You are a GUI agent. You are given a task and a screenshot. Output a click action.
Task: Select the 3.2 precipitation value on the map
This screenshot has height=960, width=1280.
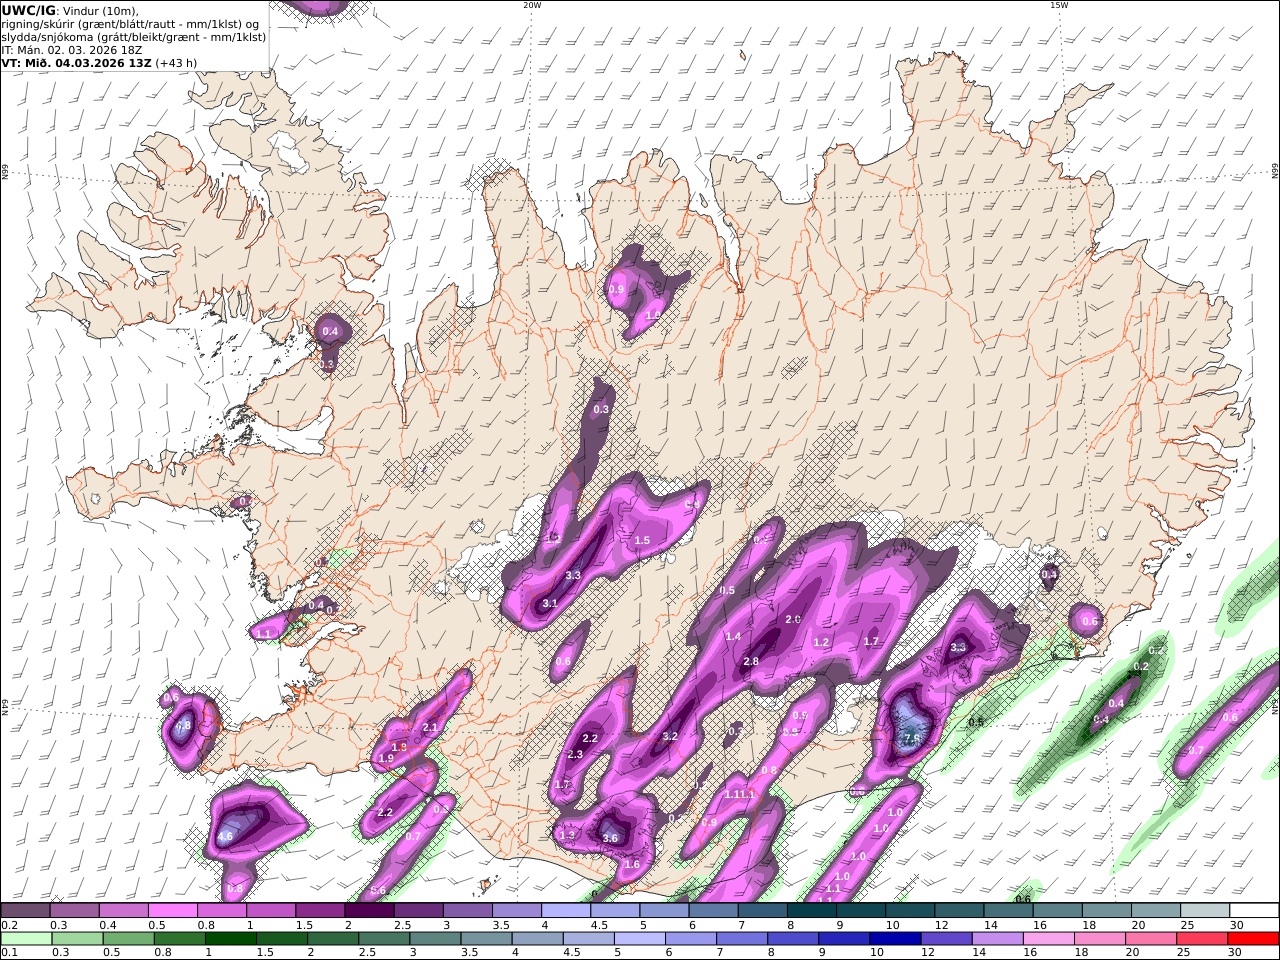click(670, 737)
